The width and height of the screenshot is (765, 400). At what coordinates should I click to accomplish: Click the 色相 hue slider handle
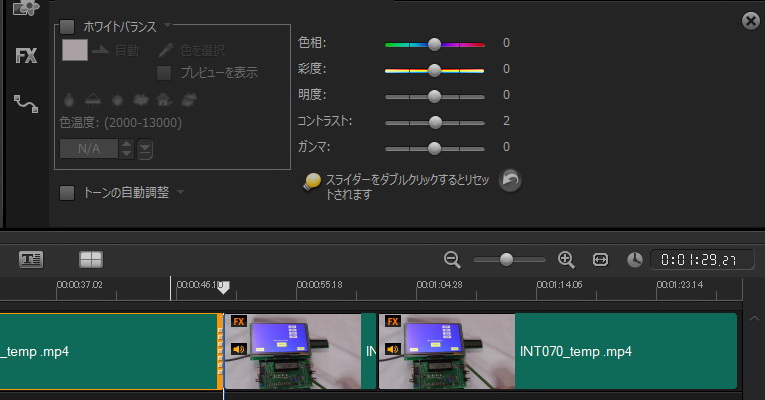click(434, 44)
